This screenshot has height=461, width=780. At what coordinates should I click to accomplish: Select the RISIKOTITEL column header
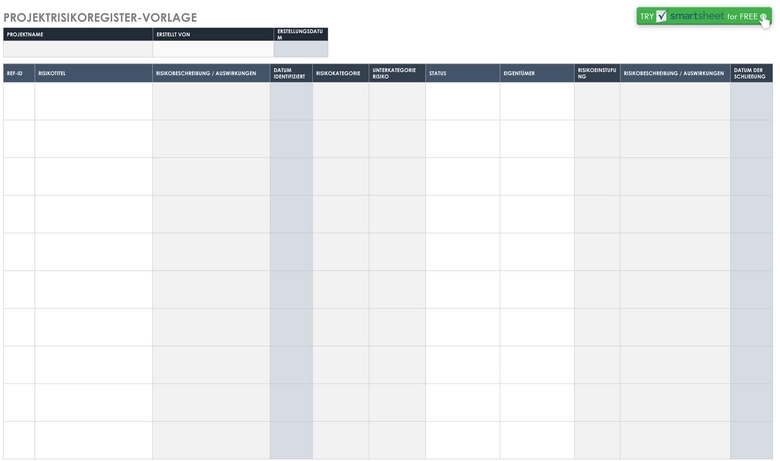point(94,73)
